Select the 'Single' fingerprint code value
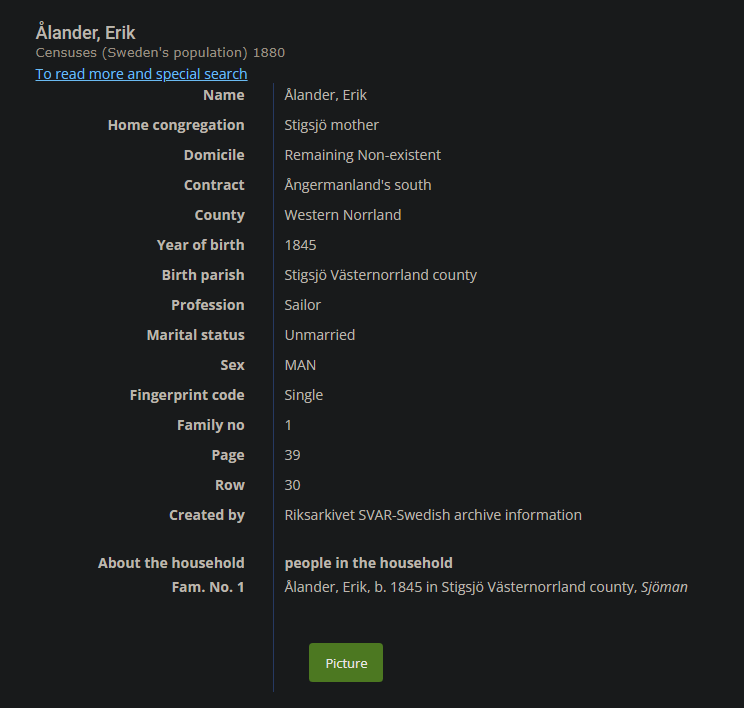The width and height of the screenshot is (744, 708). [303, 395]
